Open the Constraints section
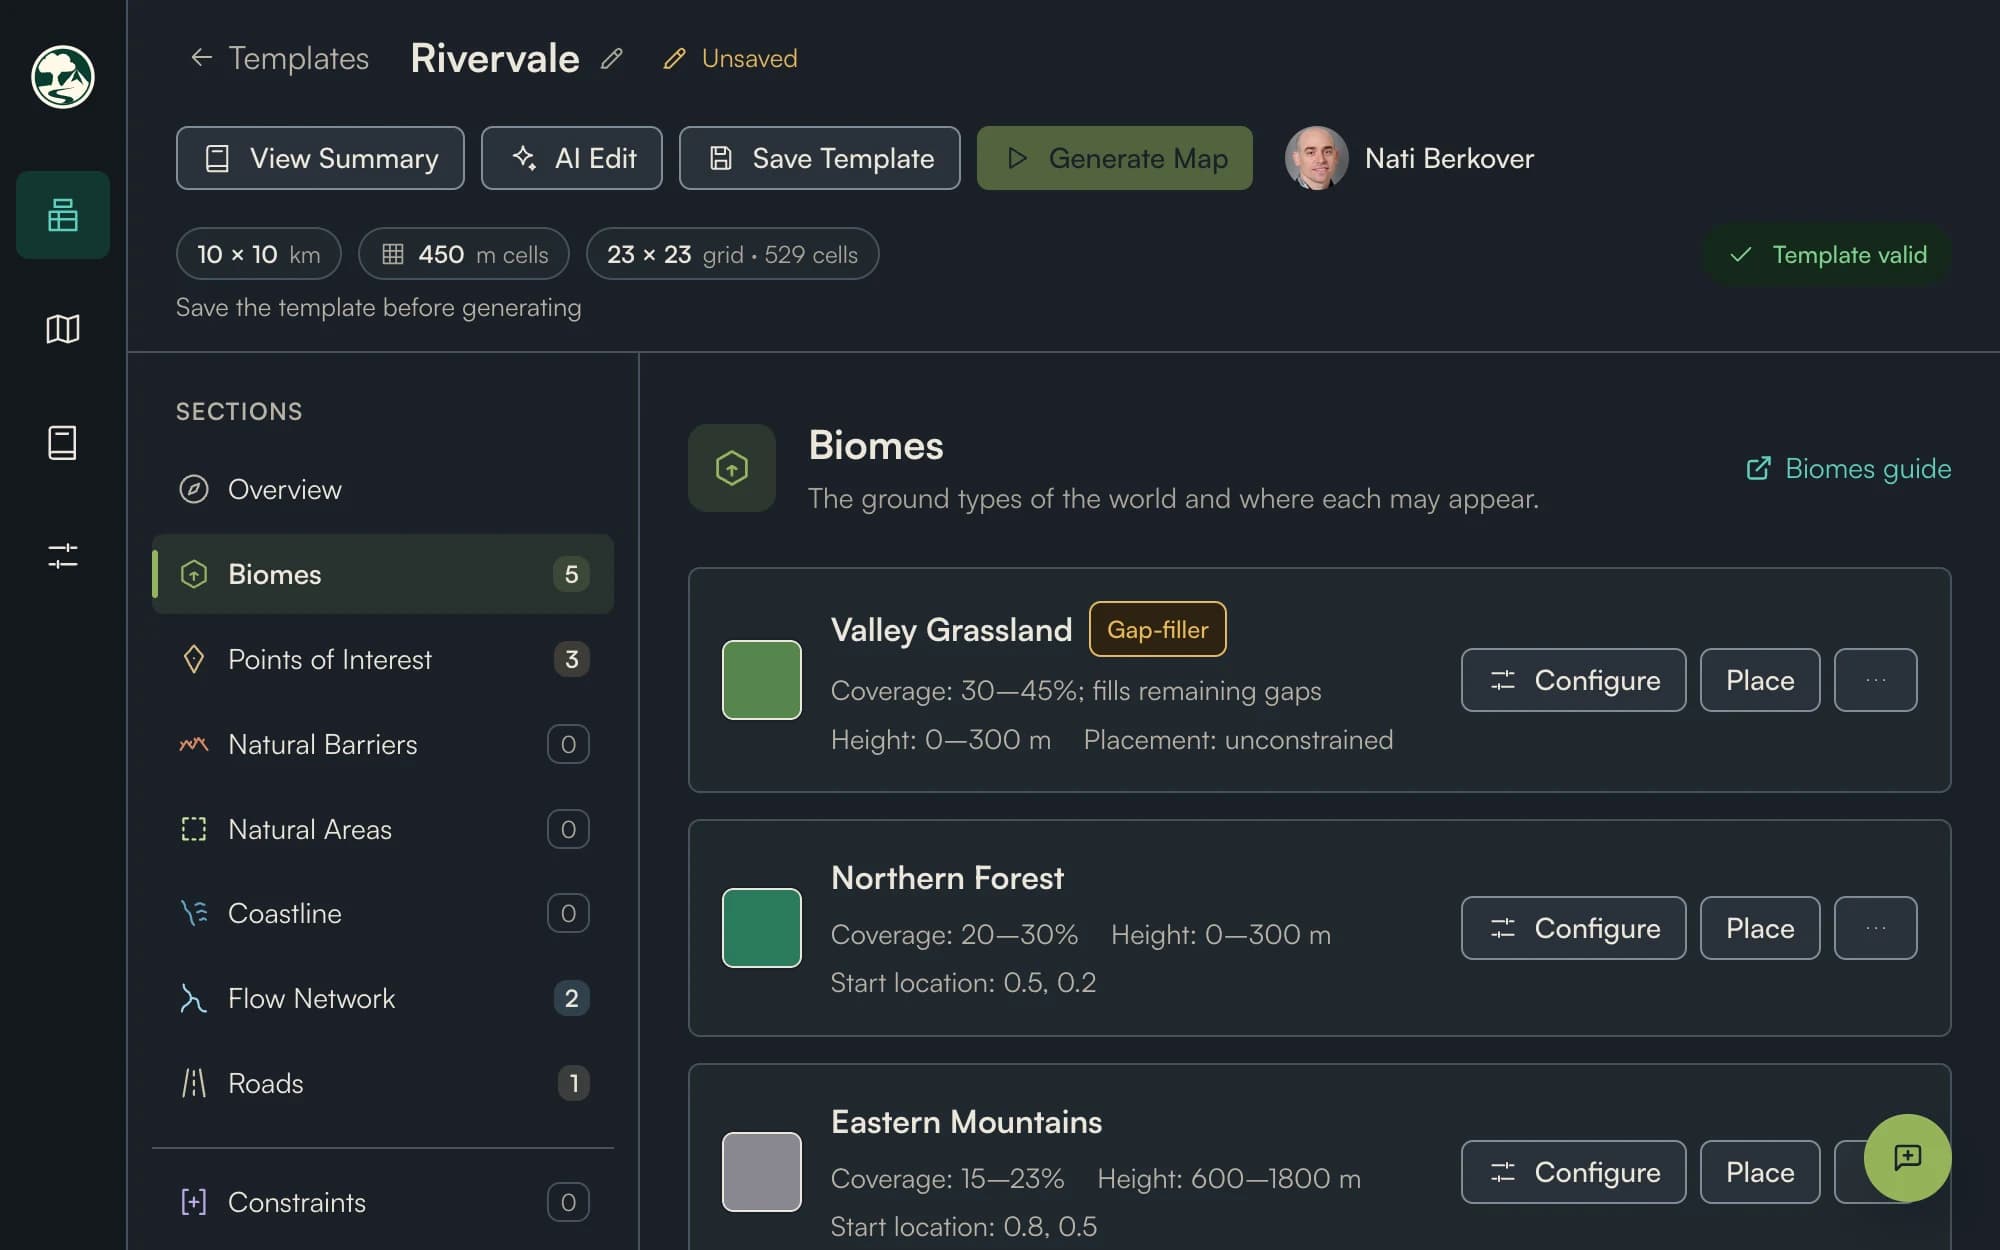2000x1250 pixels. [x=383, y=1202]
